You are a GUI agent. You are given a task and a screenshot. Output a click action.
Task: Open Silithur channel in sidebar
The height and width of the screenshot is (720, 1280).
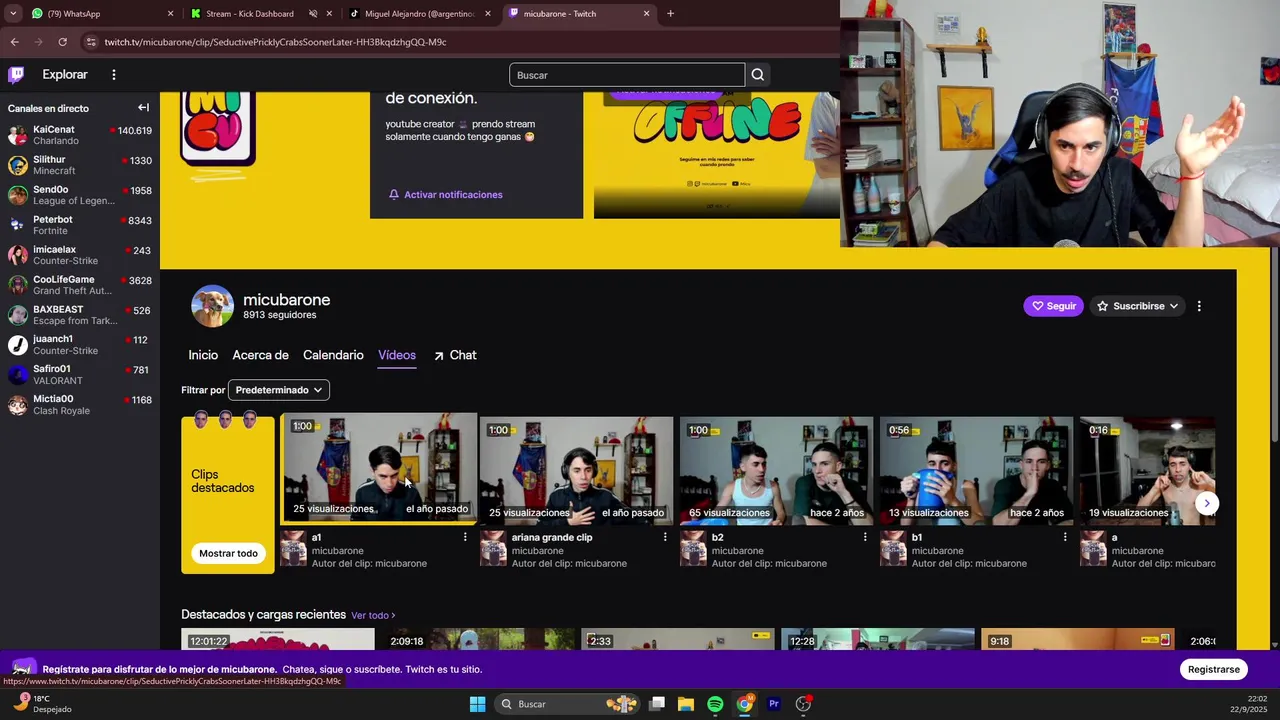(x=80, y=165)
